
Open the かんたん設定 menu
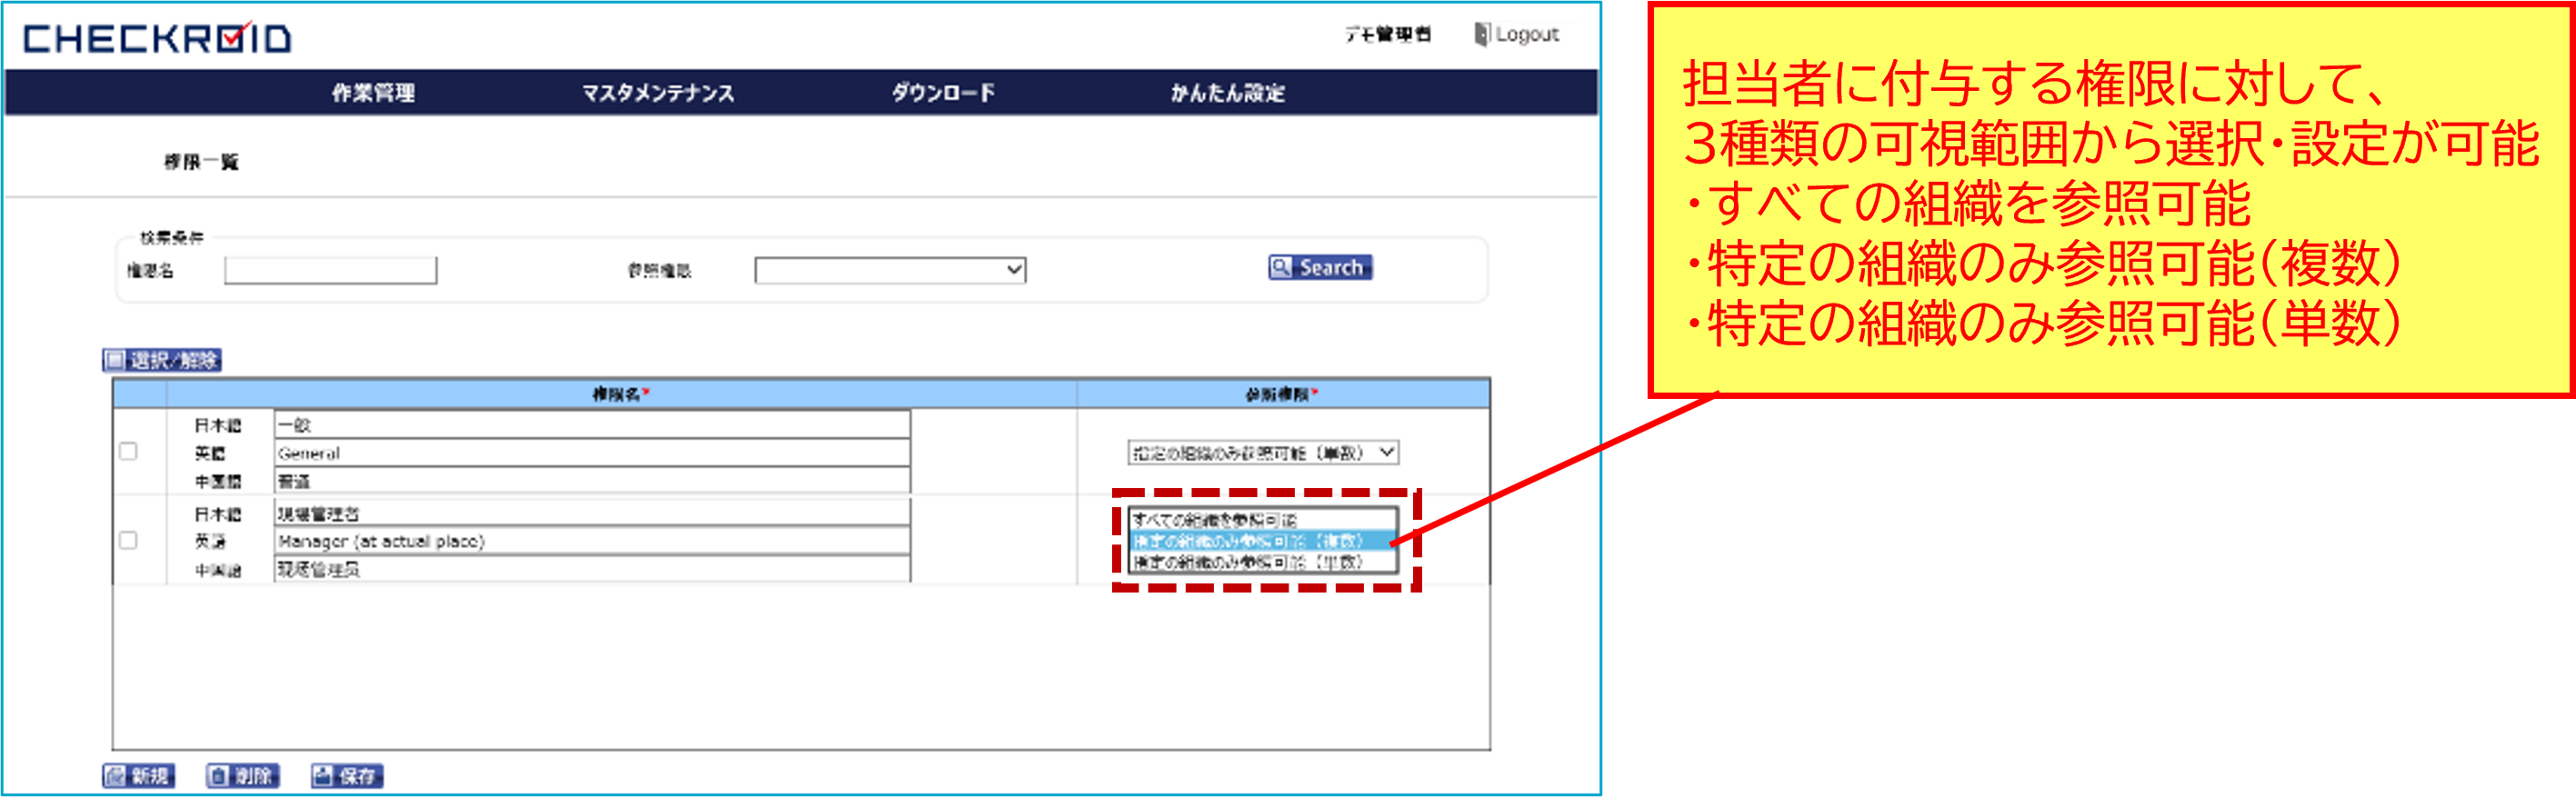tap(1227, 93)
